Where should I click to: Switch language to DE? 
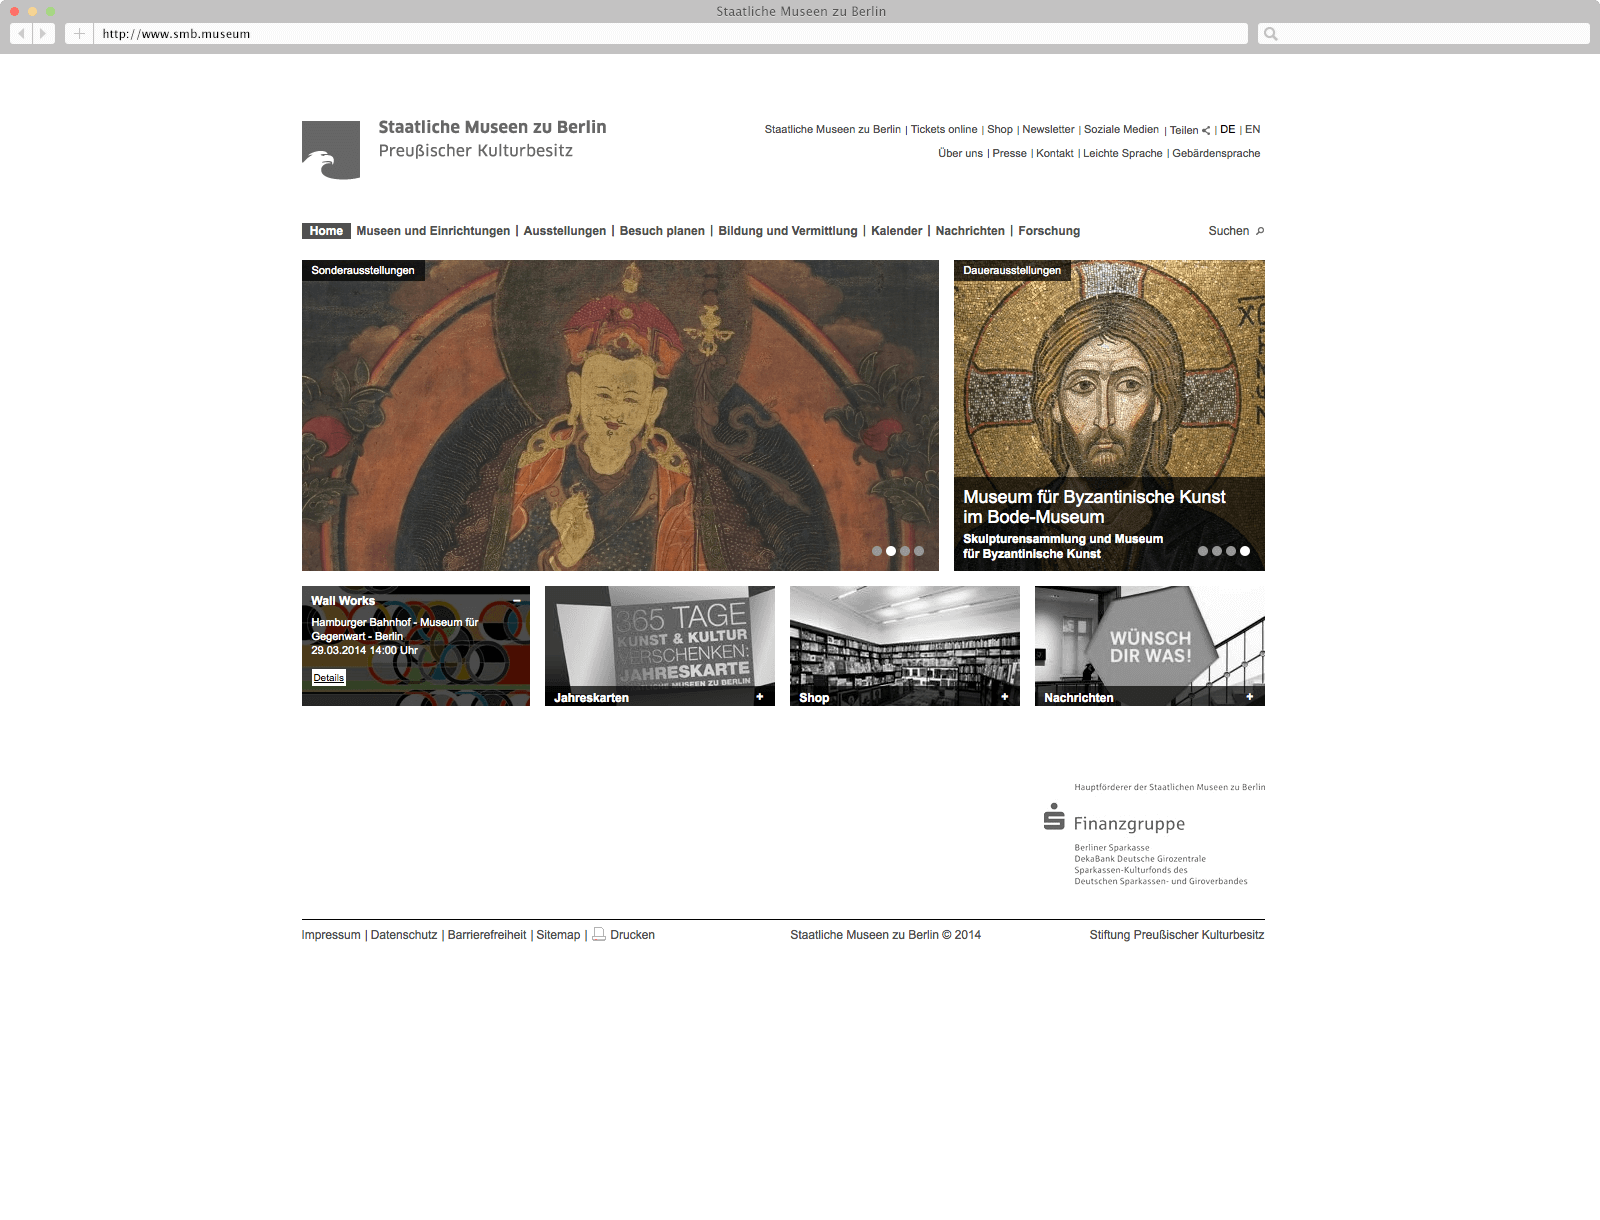(x=1227, y=130)
